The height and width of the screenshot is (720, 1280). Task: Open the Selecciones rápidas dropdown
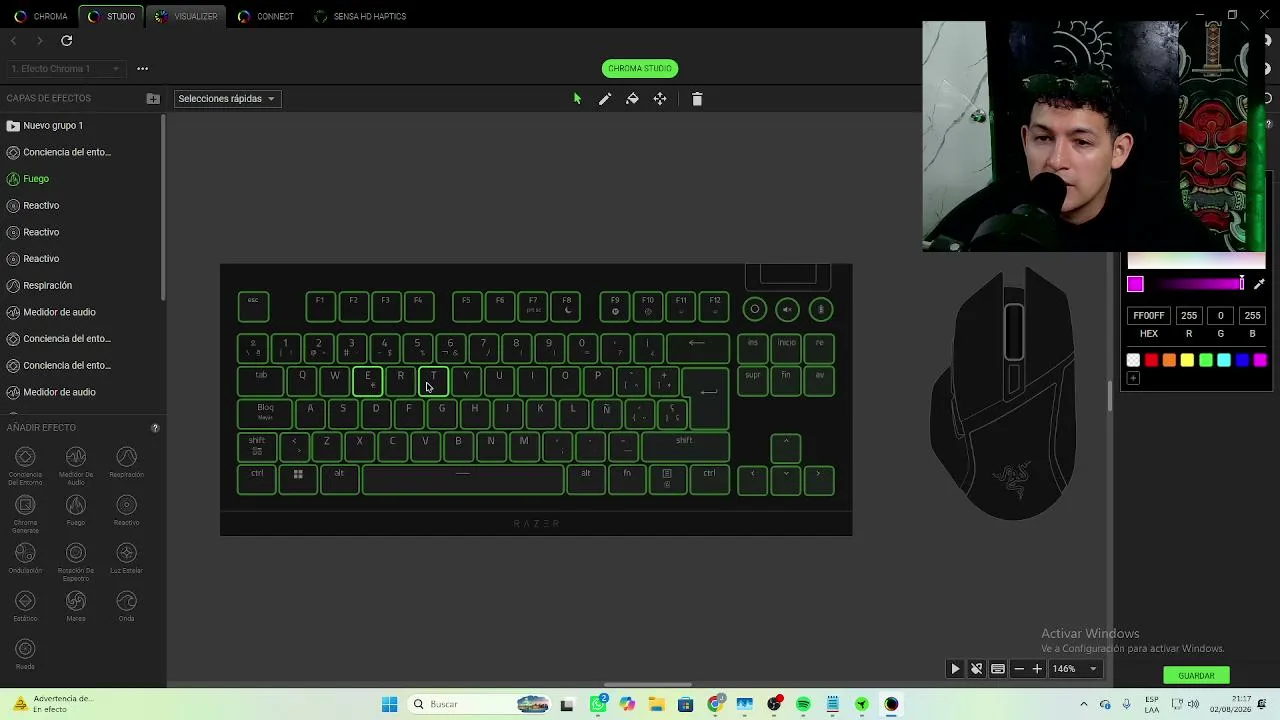[227, 99]
